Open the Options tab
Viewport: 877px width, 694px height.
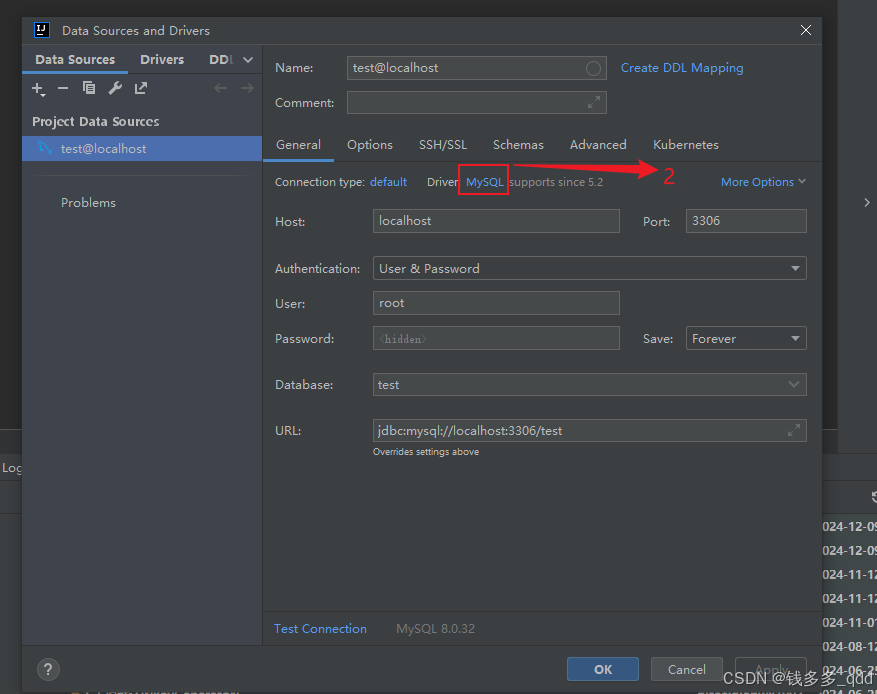370,145
